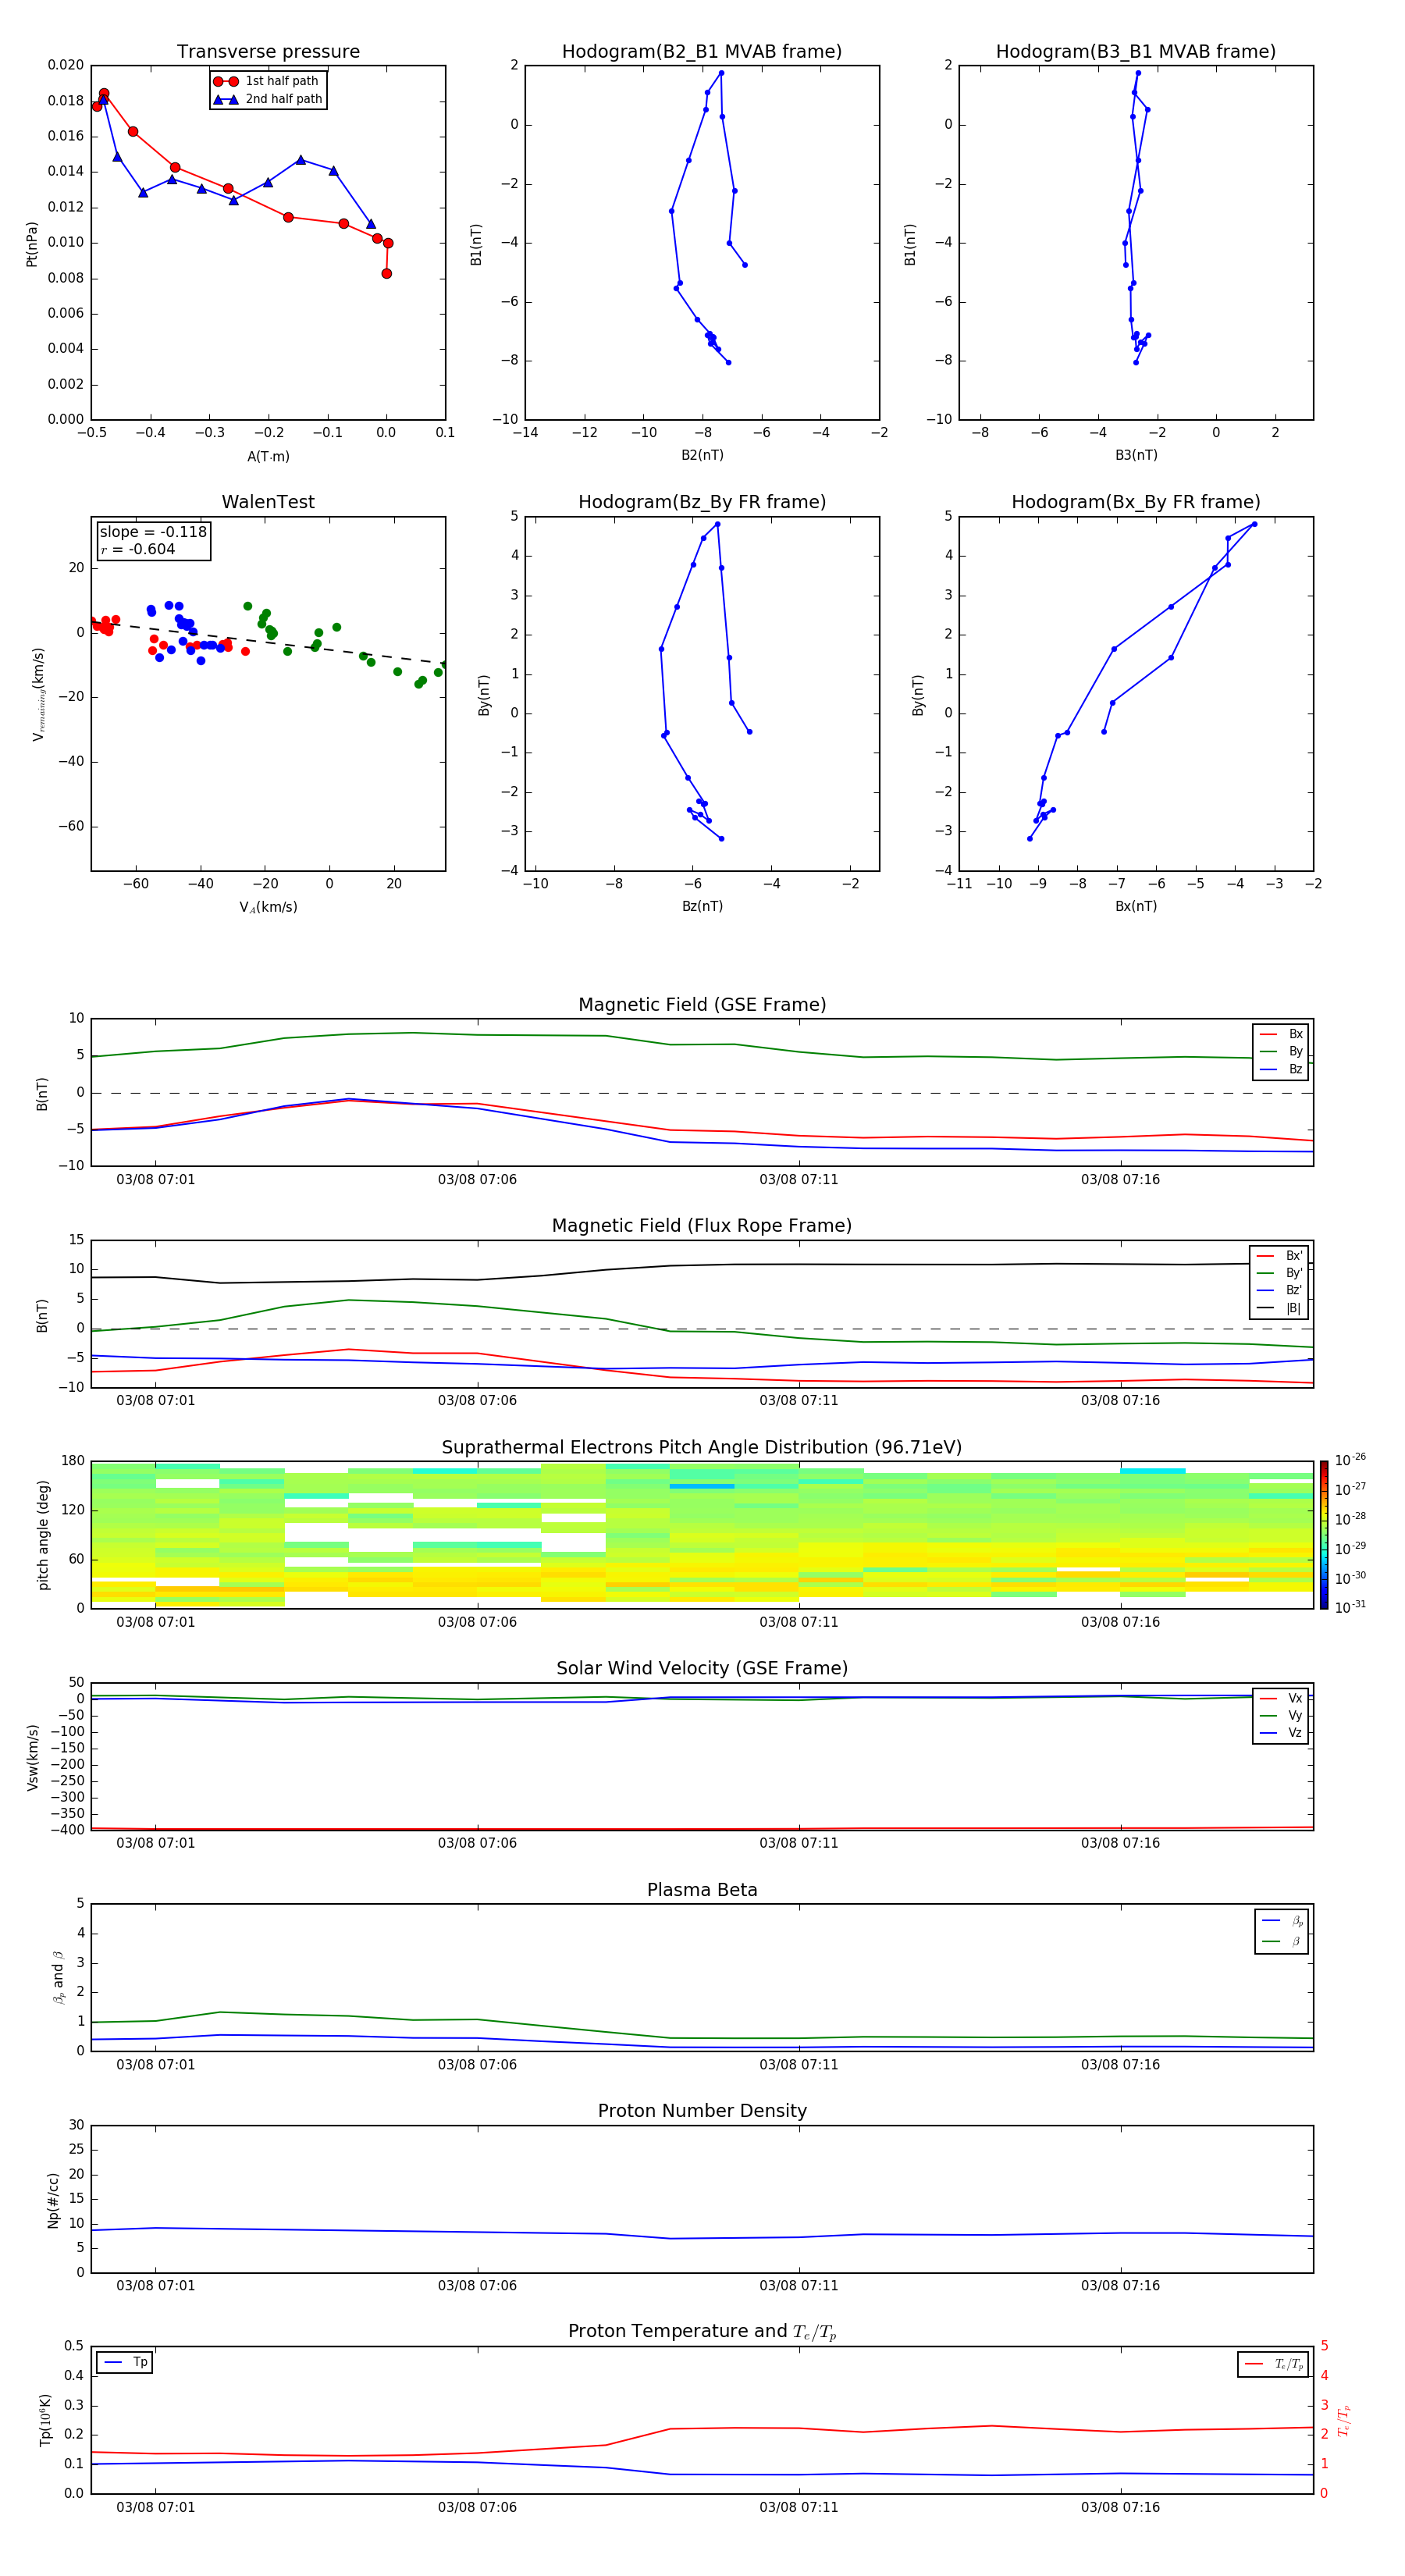
Task: Click the "Tp" legend entry
Action: tap(125, 2362)
